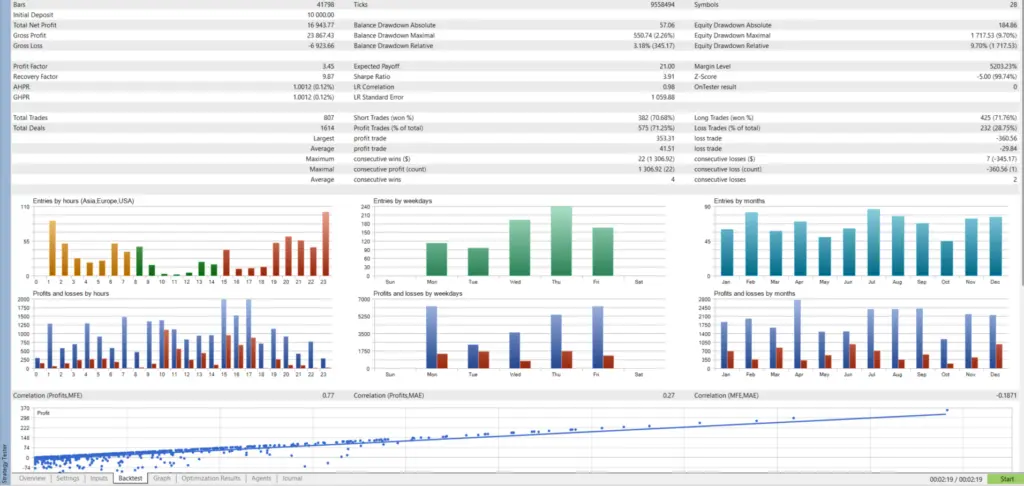Screen dimensions: 1024x486
Task: Click the 232 (28.75%) loss trades value
Action: [x=997, y=128]
